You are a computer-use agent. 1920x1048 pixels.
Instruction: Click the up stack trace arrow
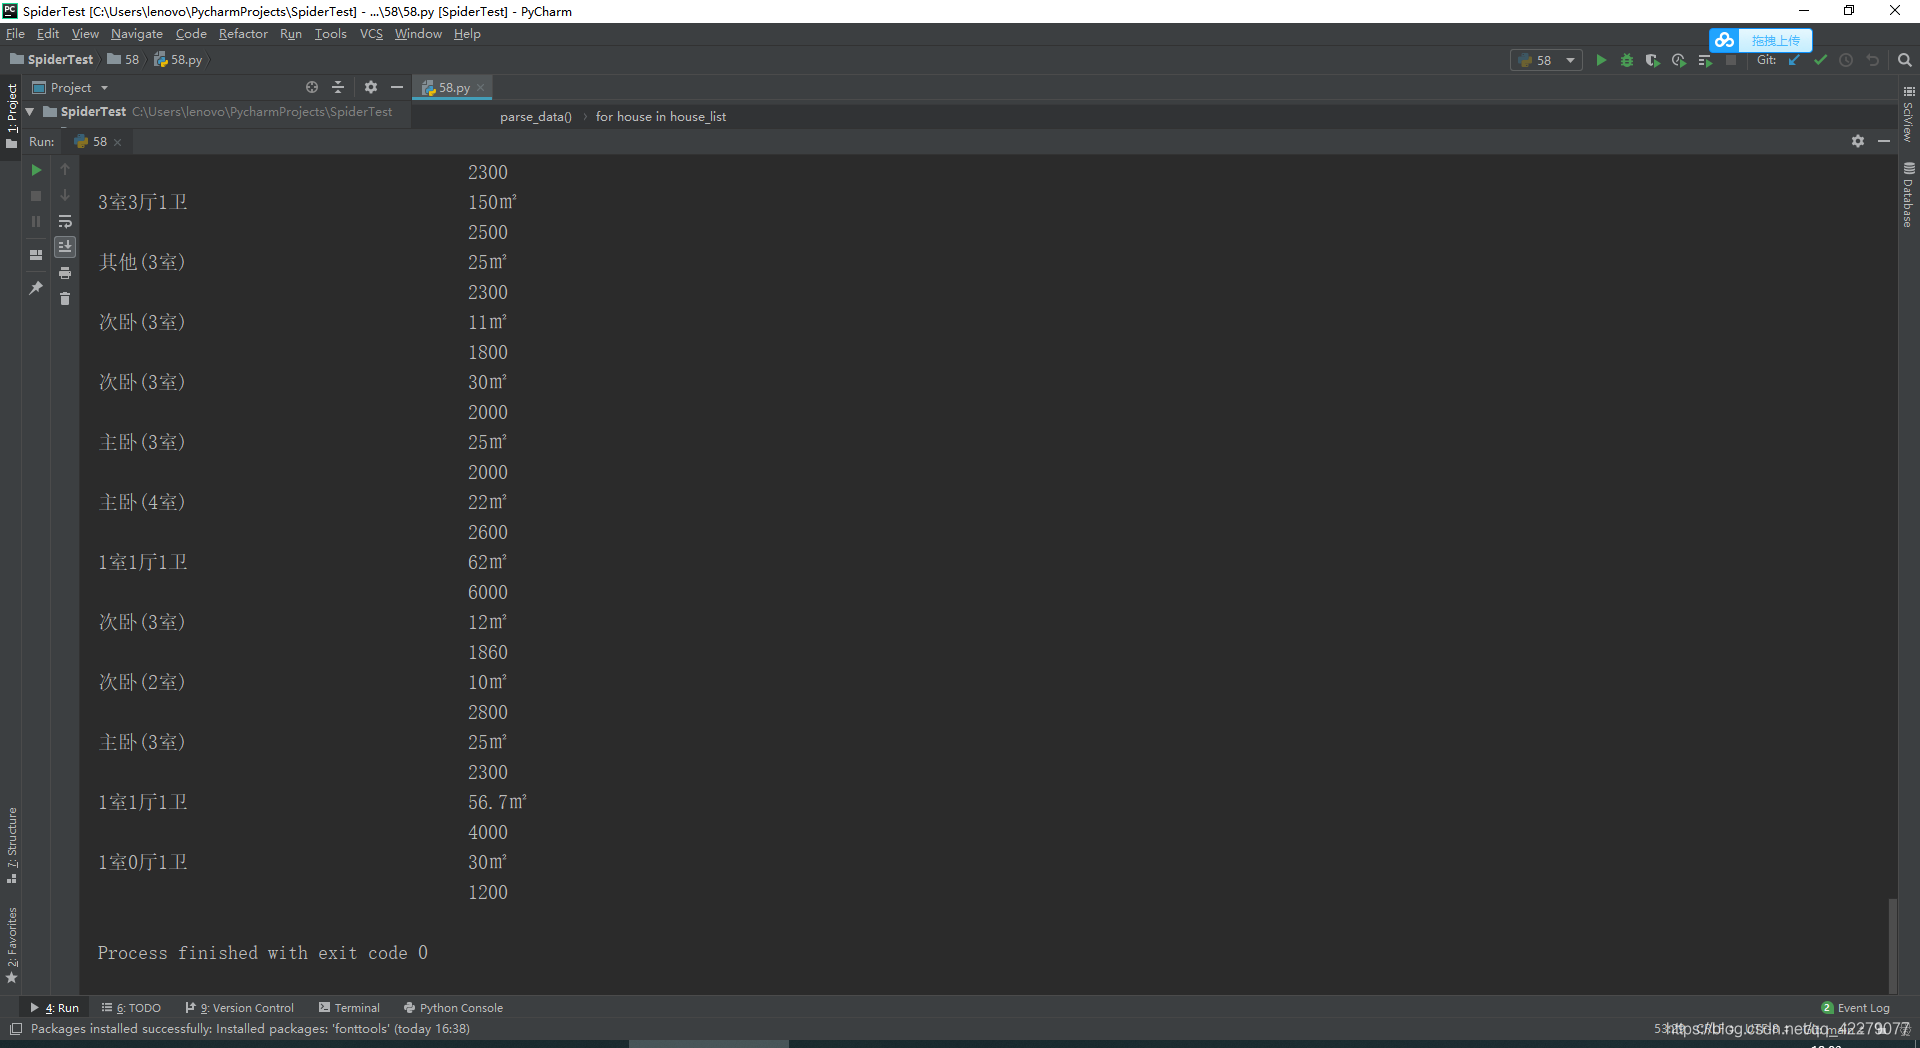(x=65, y=170)
